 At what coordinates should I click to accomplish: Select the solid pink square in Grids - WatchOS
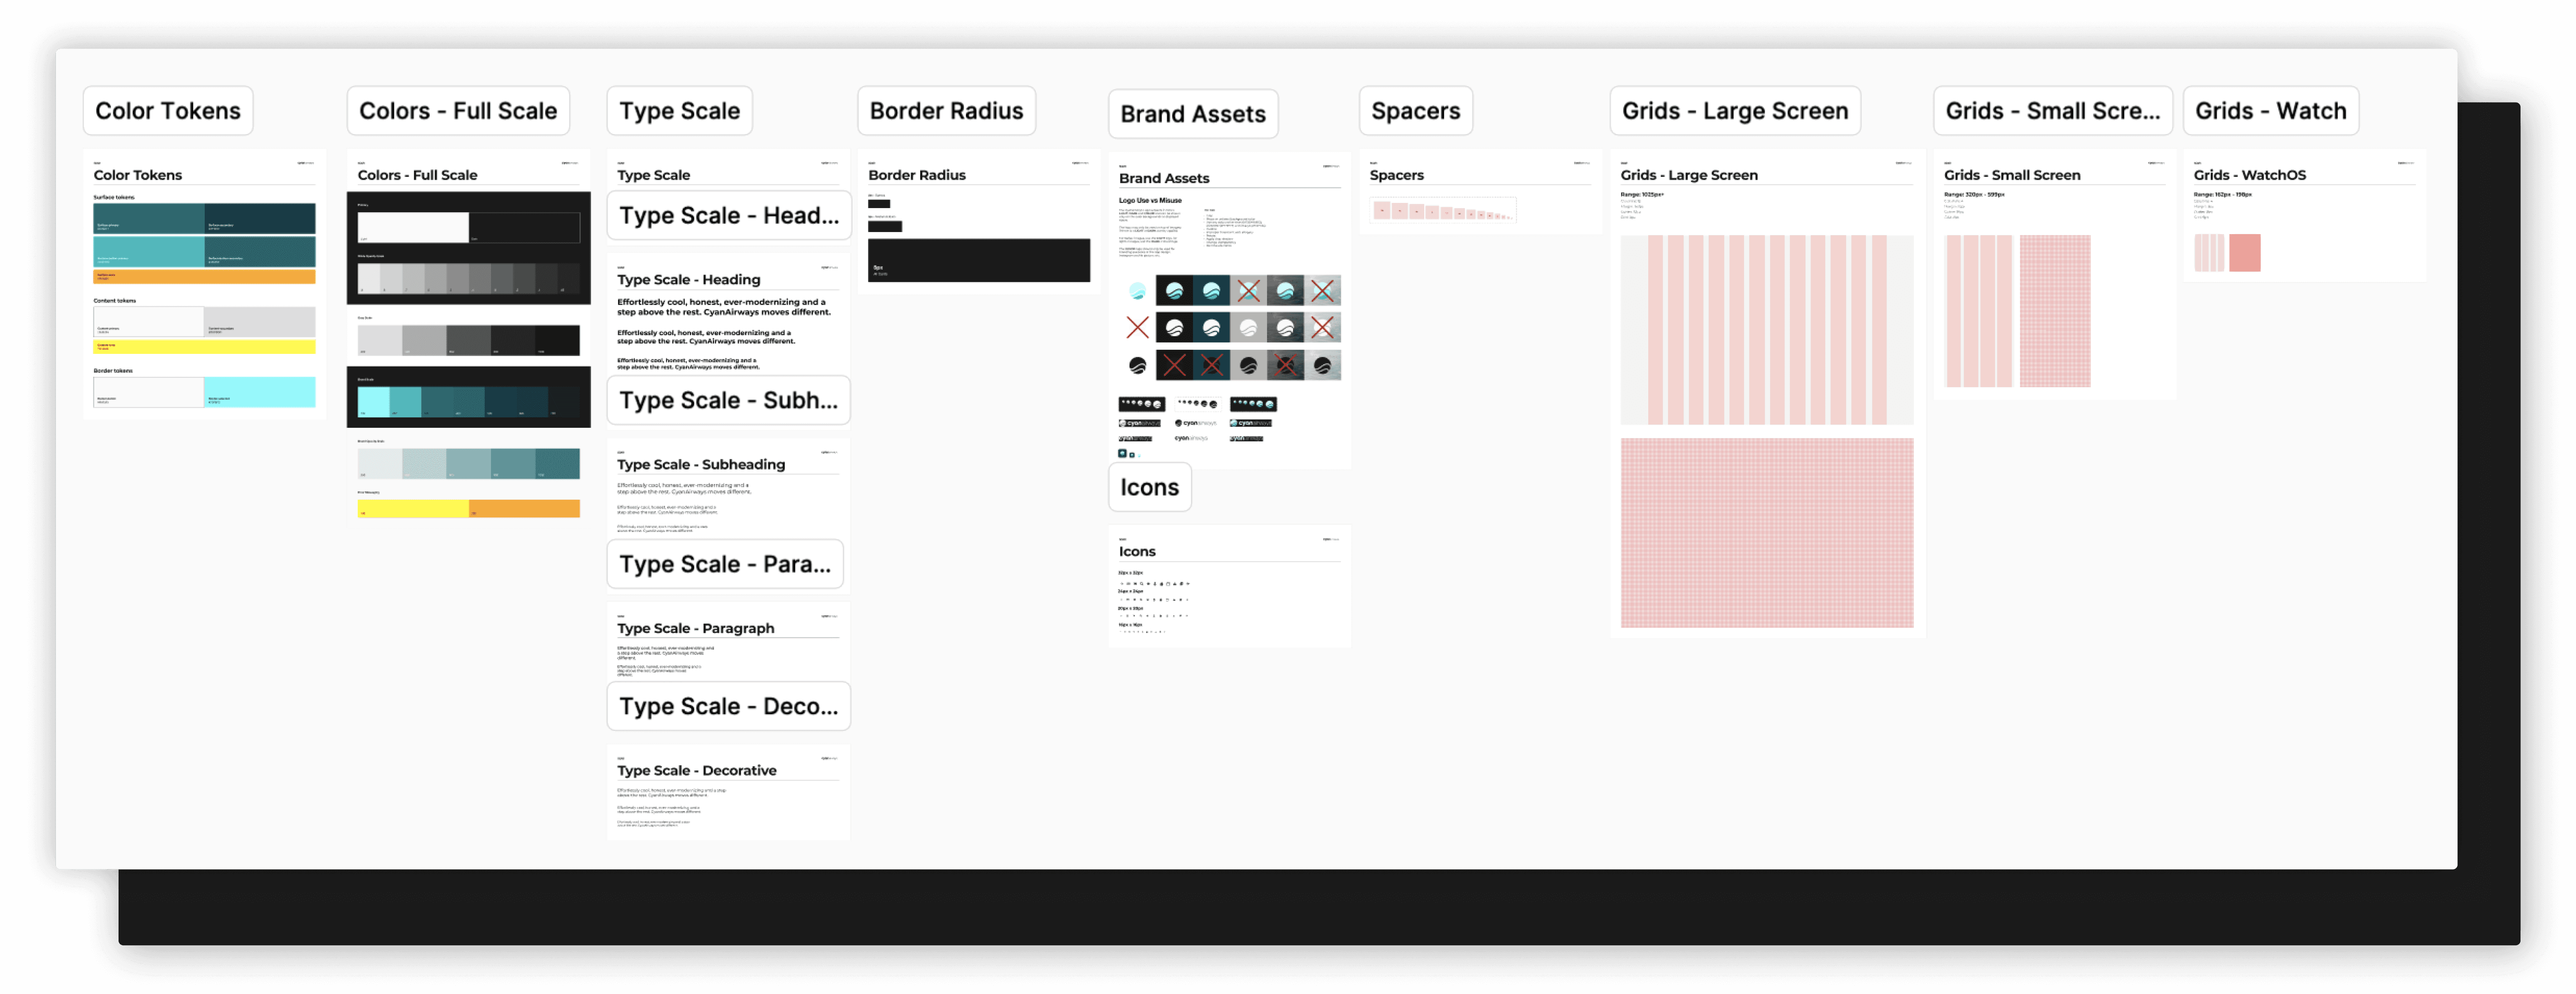[x=2245, y=253]
